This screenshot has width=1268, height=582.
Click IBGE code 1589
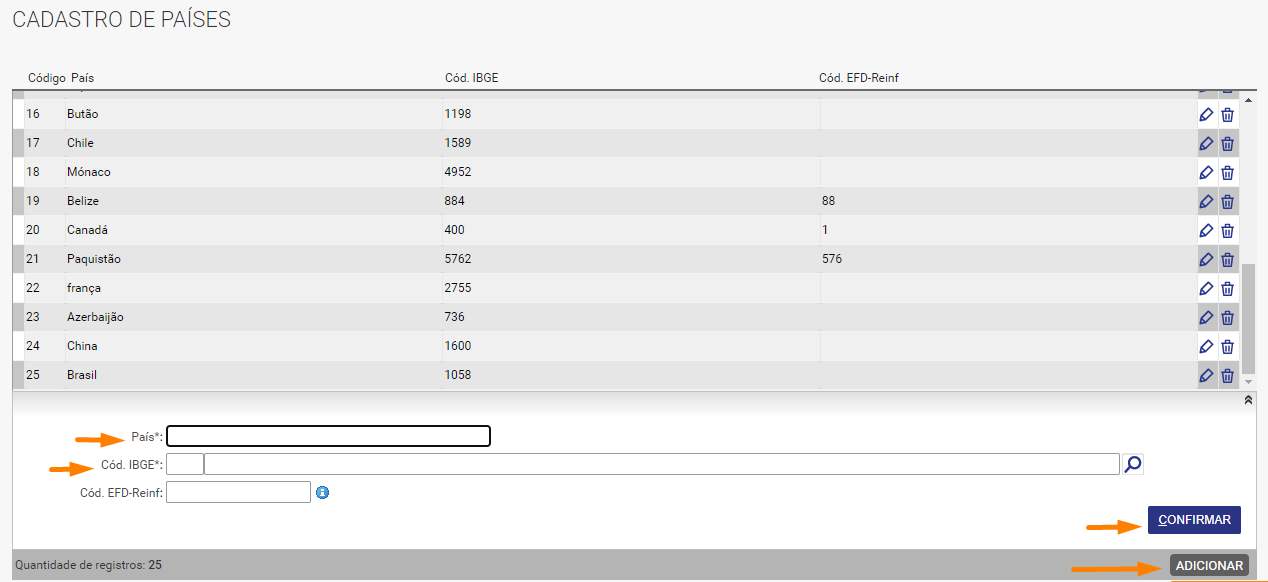point(458,143)
